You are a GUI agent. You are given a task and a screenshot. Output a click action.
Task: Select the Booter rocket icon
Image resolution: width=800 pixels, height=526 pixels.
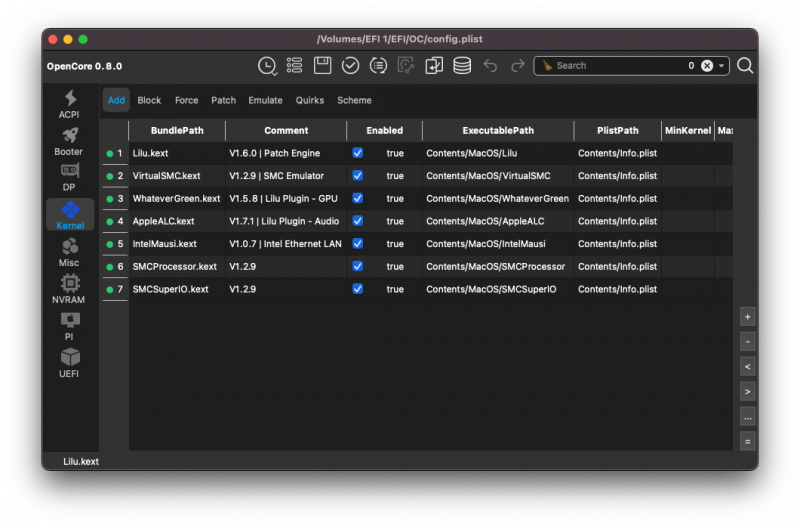click(69, 141)
